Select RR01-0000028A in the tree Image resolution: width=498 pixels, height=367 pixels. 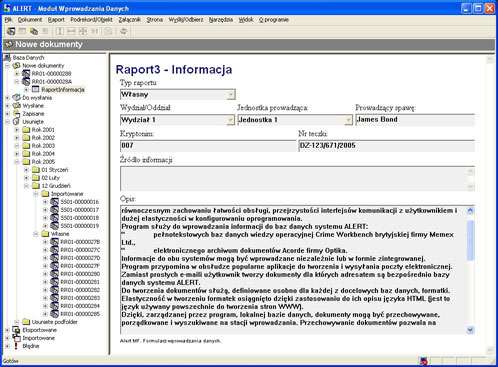pyautogui.click(x=52, y=82)
